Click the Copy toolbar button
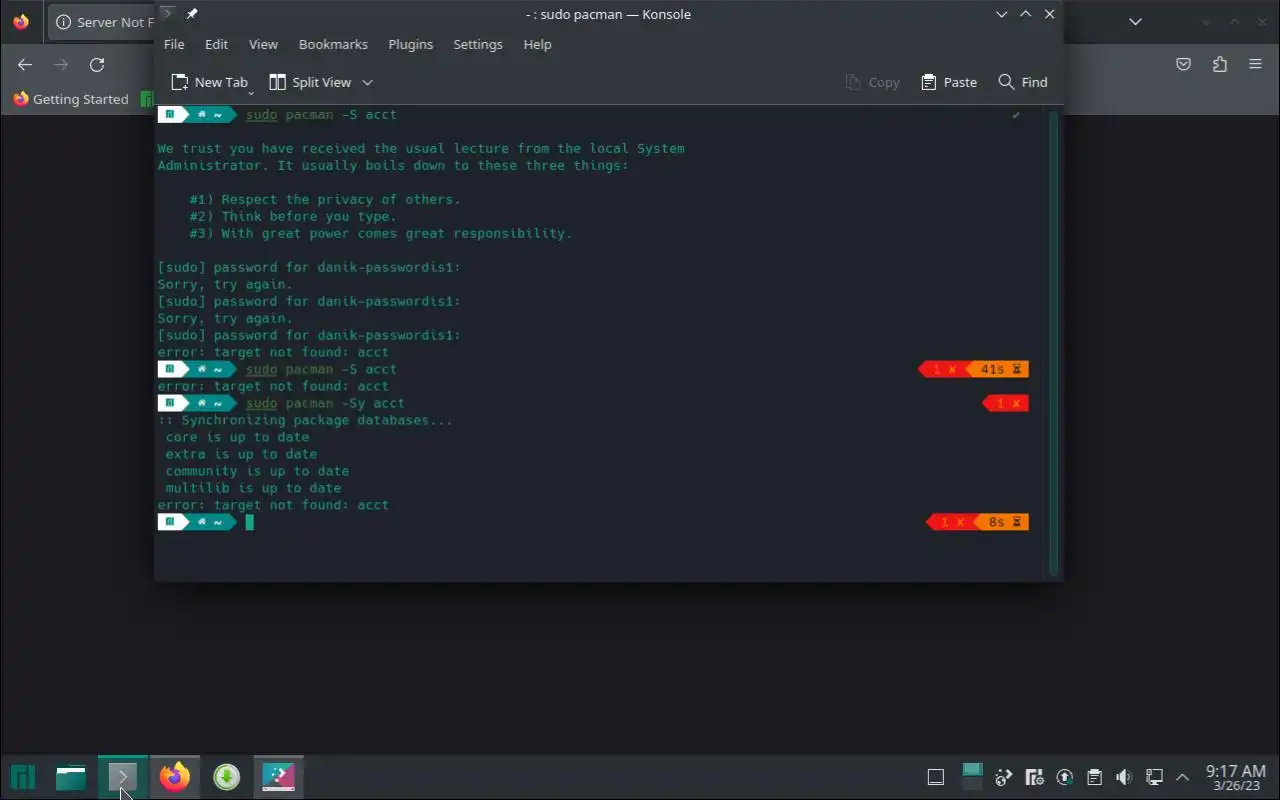This screenshot has width=1280, height=800. point(872,82)
